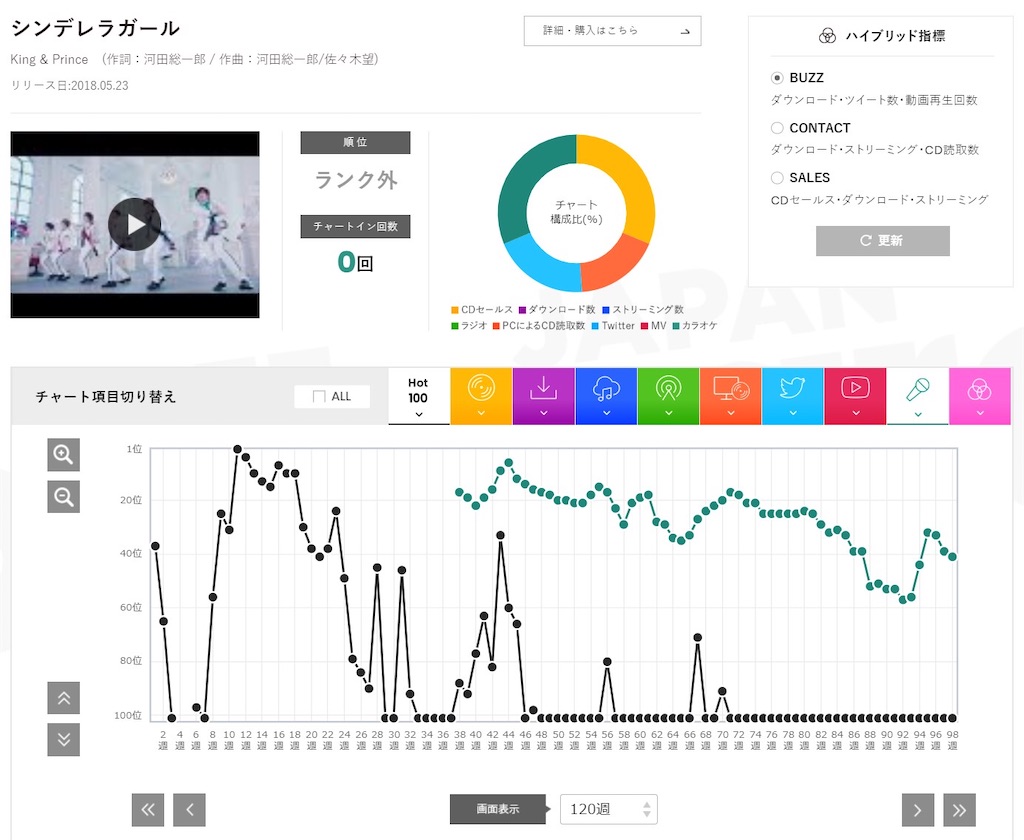Image resolution: width=1024 pixels, height=840 pixels.
Task: Select the orange-red PC CD lookup tab
Action: click(x=730, y=396)
